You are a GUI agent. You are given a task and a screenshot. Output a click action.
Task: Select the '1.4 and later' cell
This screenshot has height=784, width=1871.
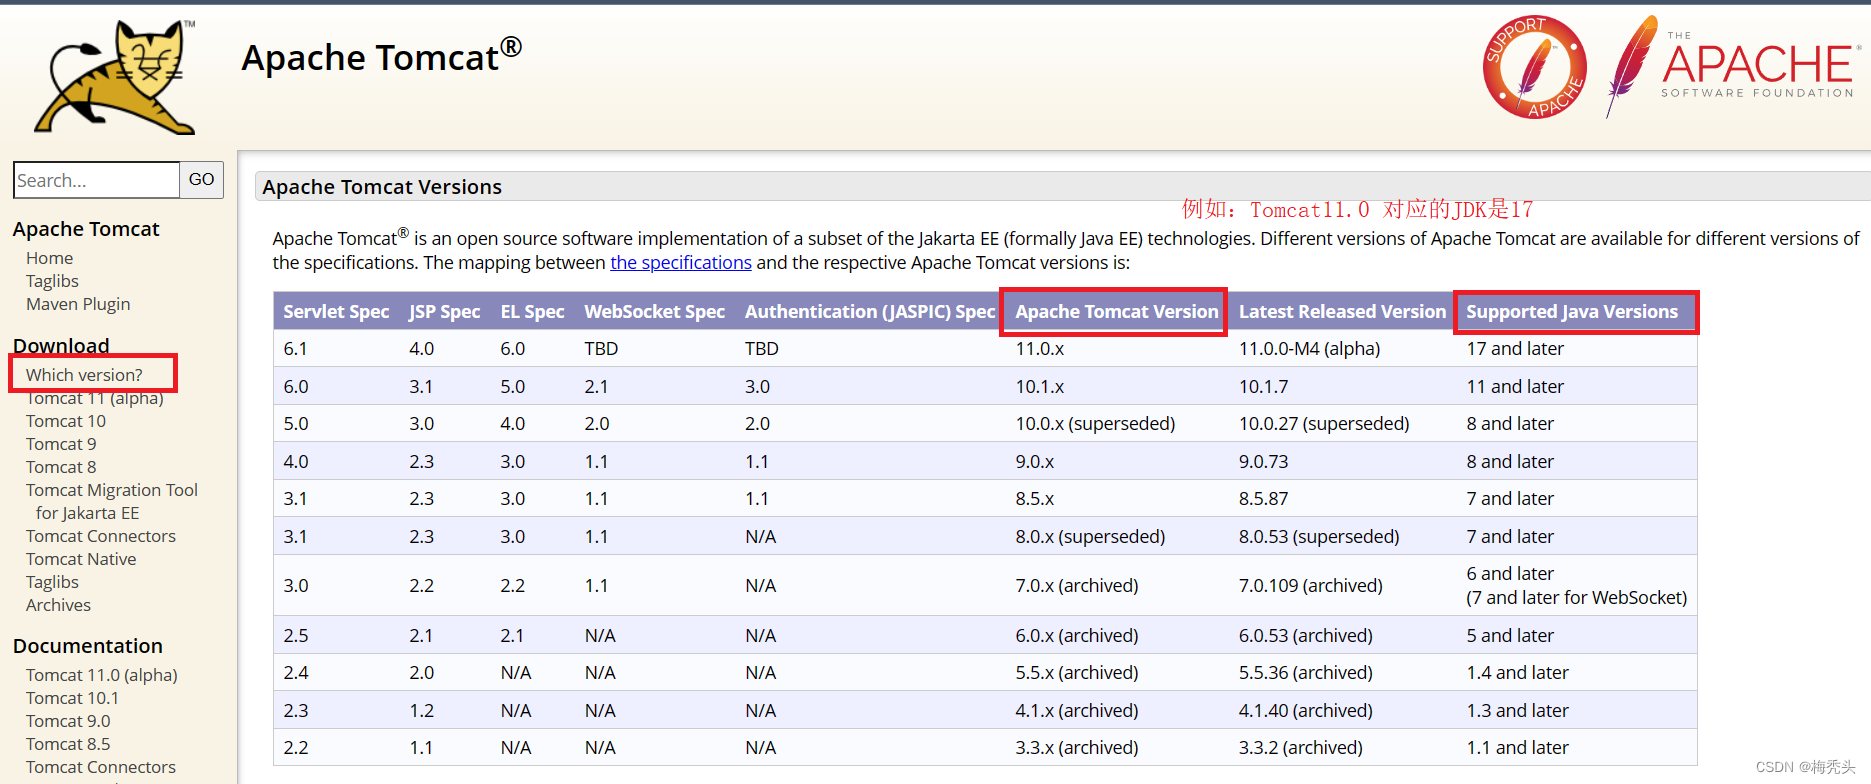pos(1517,673)
